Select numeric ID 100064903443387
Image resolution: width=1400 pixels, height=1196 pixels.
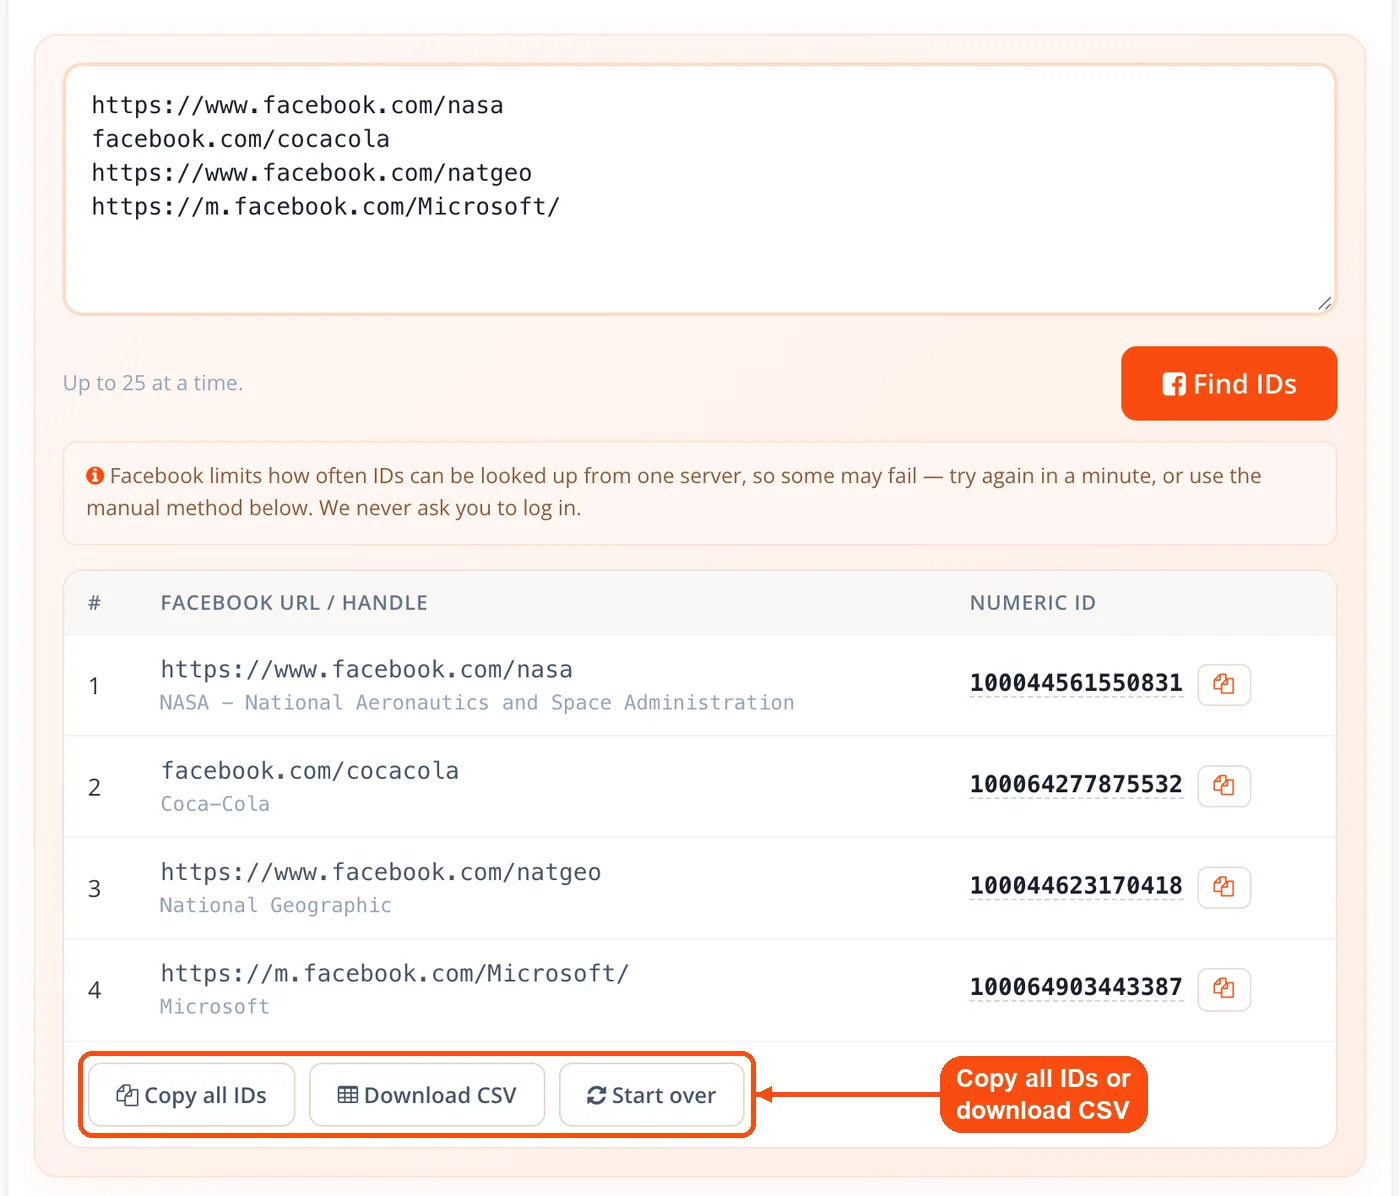click(x=1076, y=987)
